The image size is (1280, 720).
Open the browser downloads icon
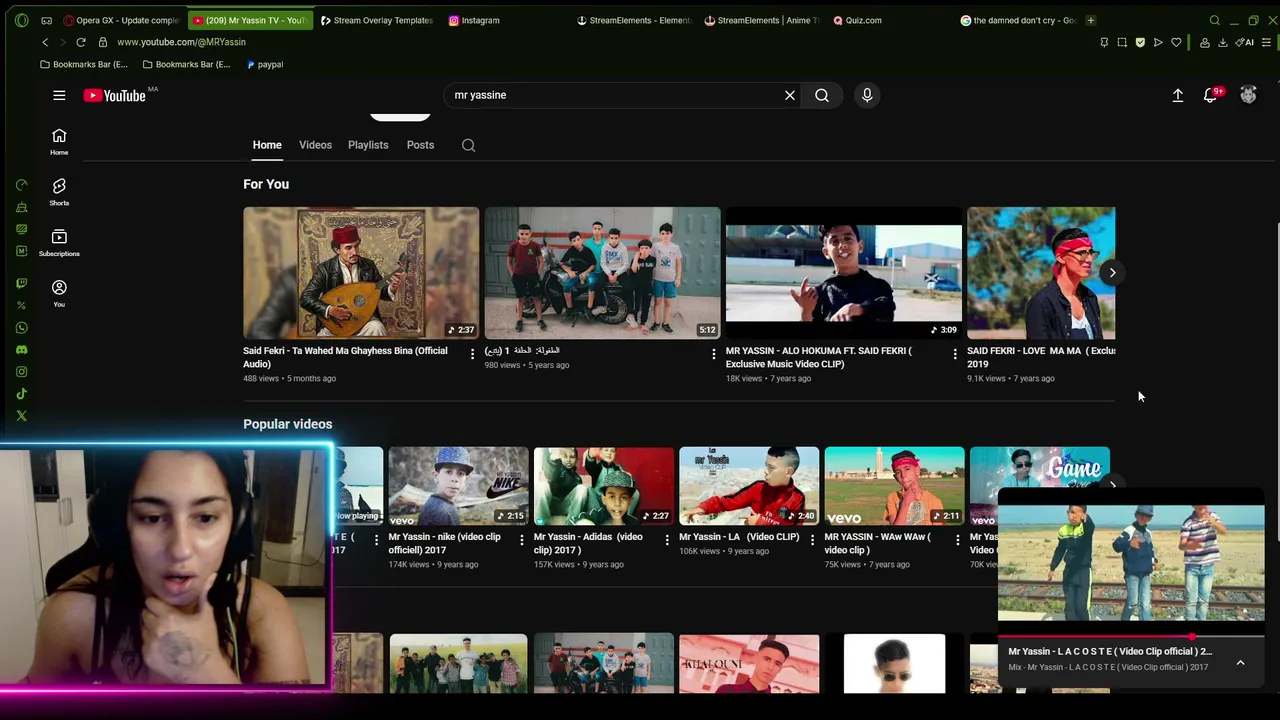pos(1222,42)
